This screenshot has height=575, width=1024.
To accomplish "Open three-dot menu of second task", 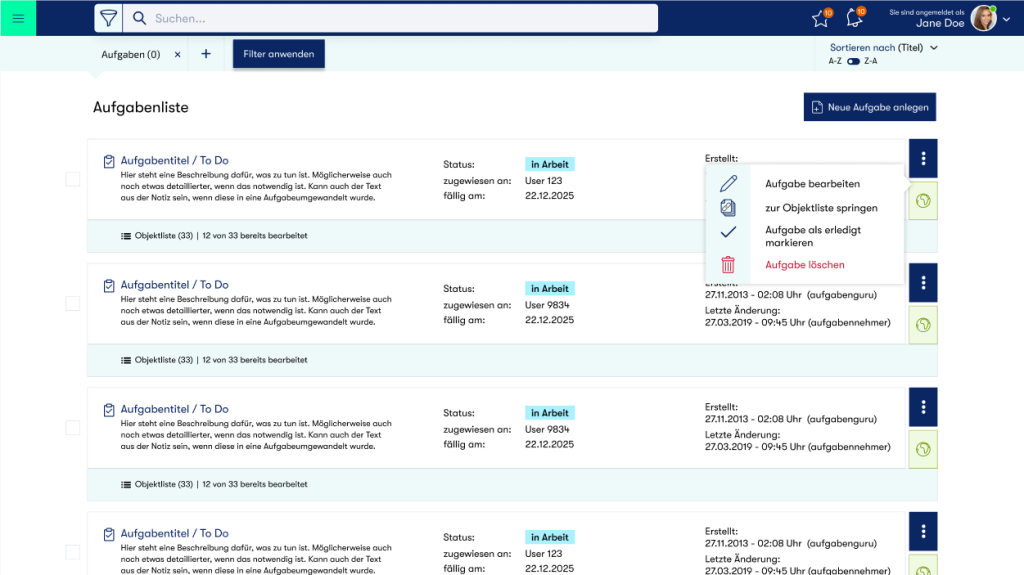I will click(x=923, y=283).
